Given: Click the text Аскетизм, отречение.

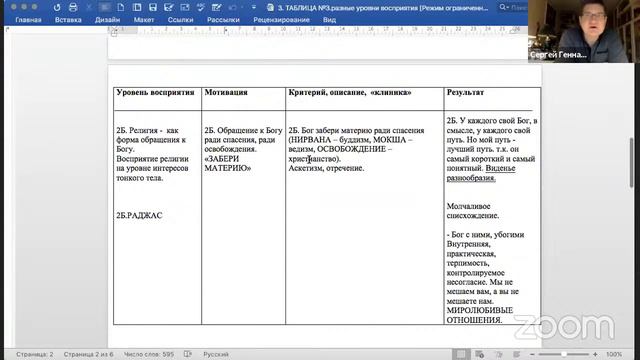Looking at the screenshot, I should pos(326,168).
